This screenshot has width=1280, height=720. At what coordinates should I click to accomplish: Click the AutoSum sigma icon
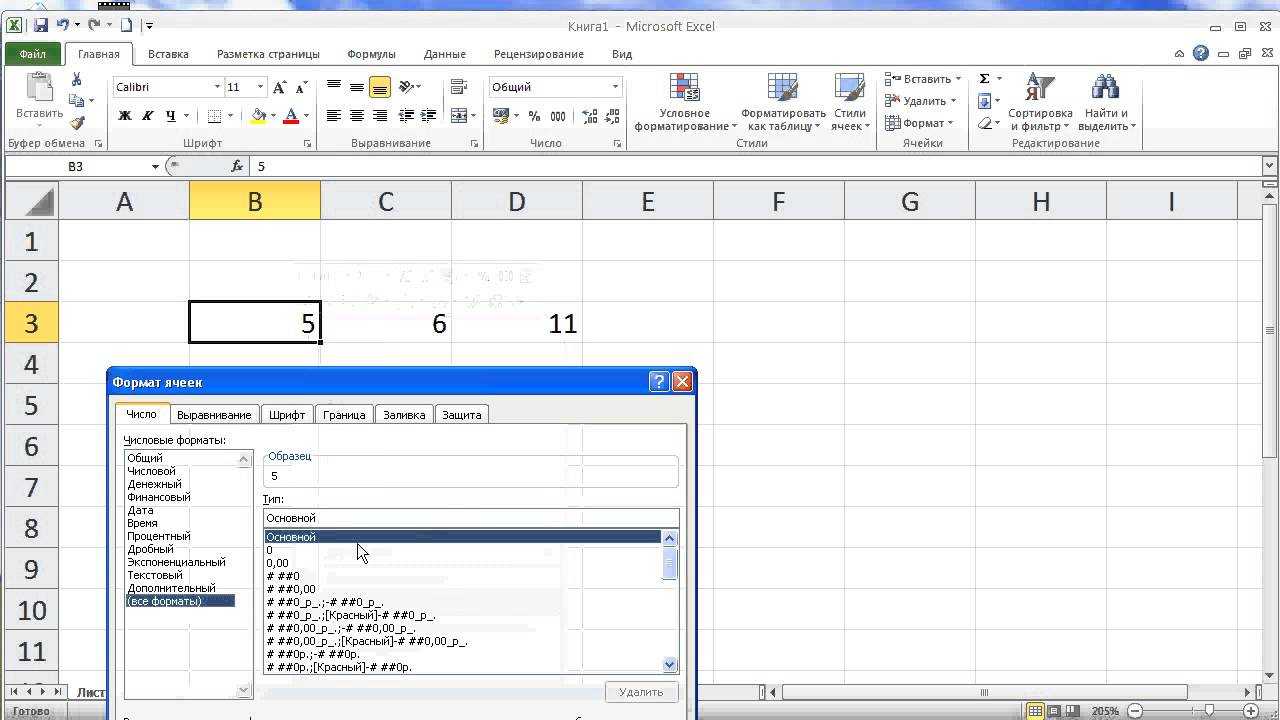(x=984, y=79)
